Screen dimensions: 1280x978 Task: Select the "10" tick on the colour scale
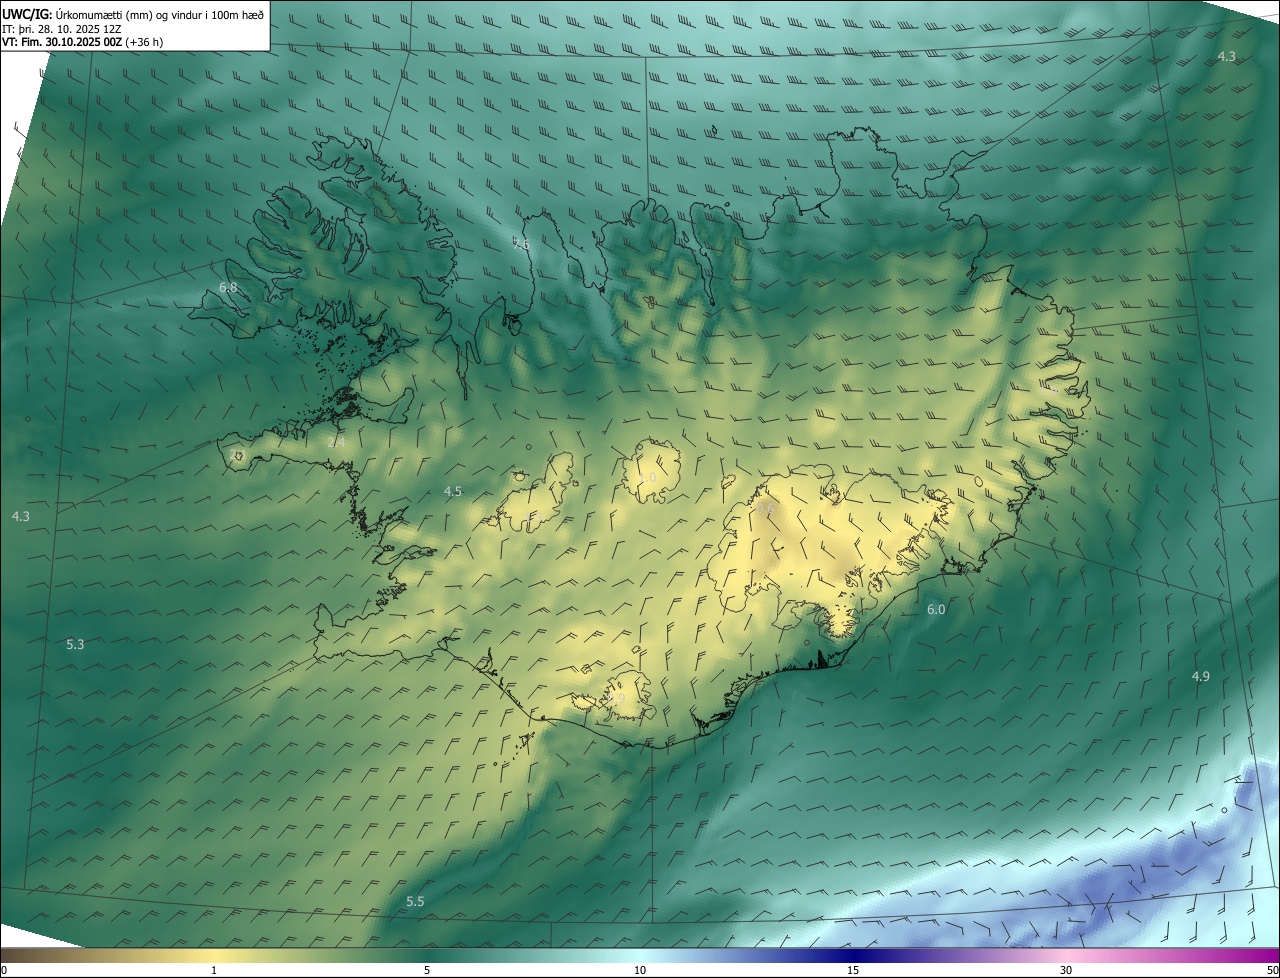click(640, 970)
